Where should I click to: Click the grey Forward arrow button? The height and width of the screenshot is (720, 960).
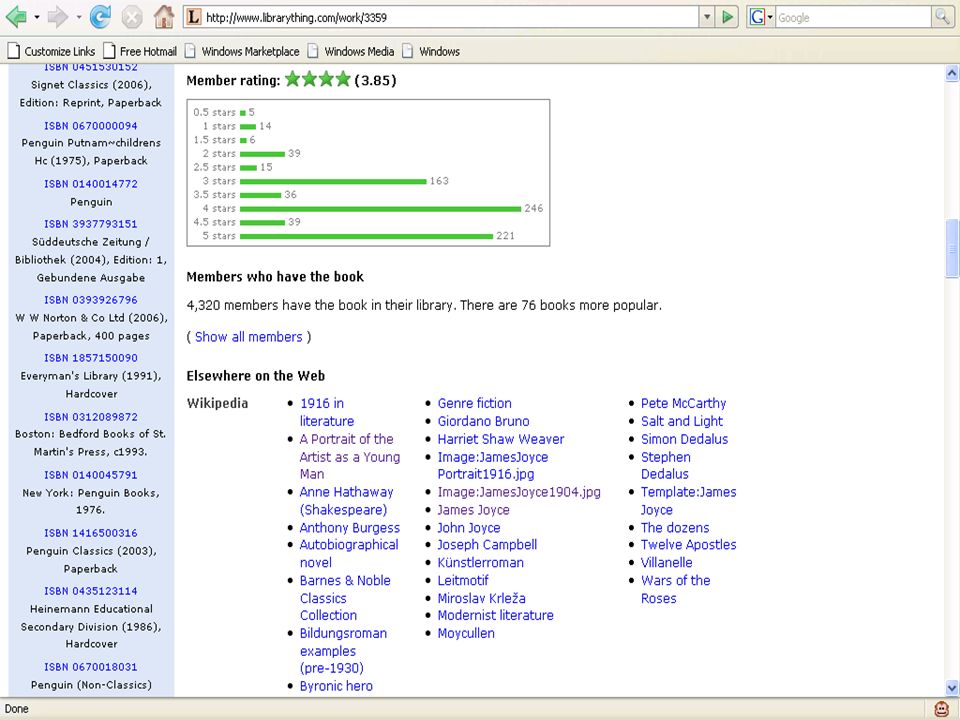[58, 17]
